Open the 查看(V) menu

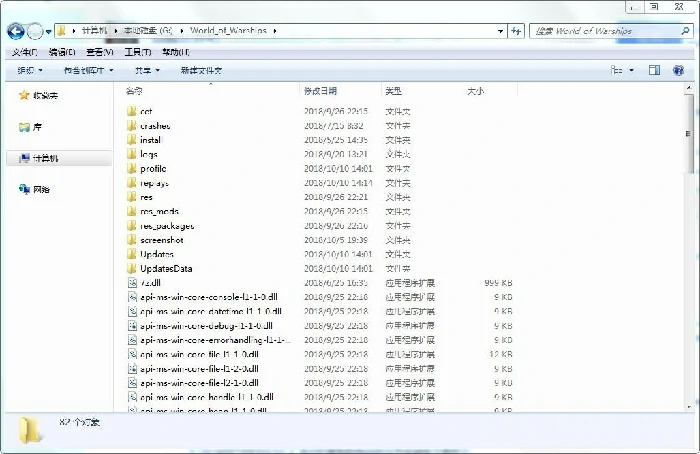(100, 52)
